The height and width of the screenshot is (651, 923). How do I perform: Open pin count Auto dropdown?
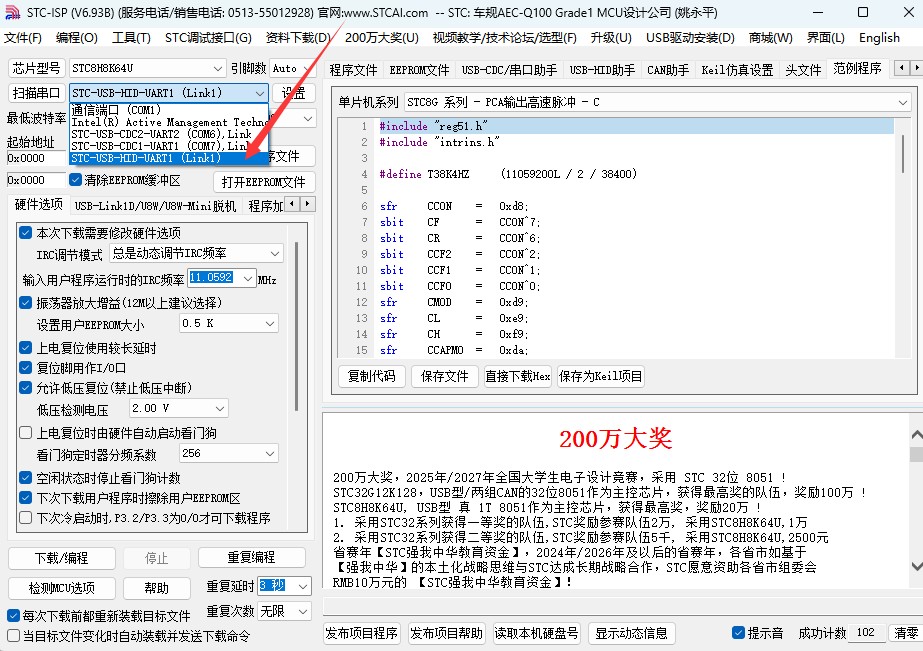click(293, 68)
